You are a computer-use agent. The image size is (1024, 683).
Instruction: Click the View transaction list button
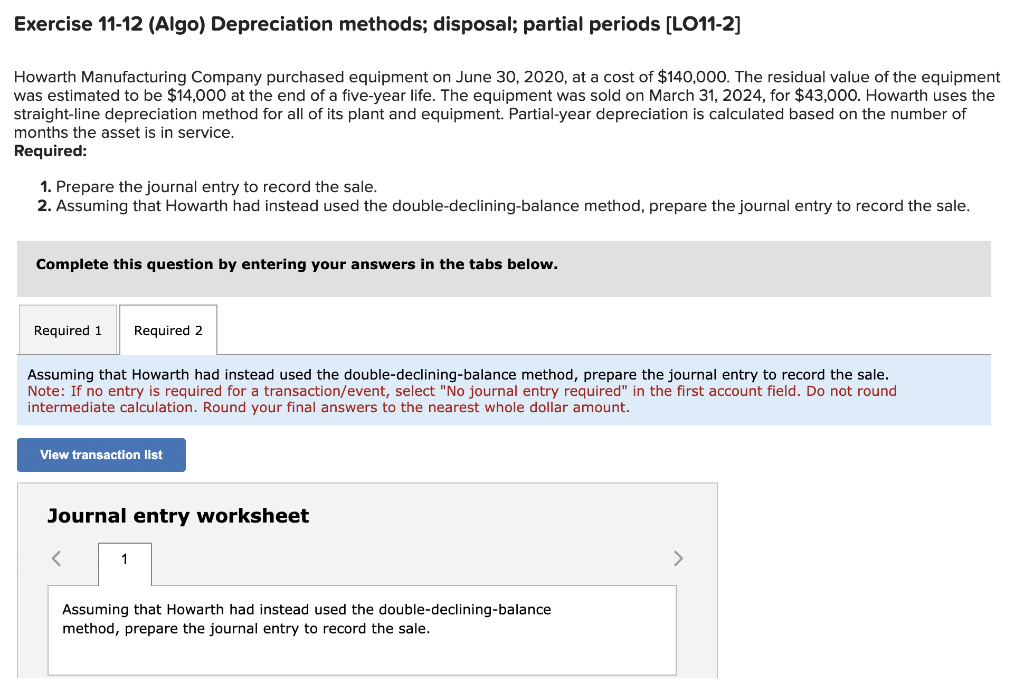101,455
